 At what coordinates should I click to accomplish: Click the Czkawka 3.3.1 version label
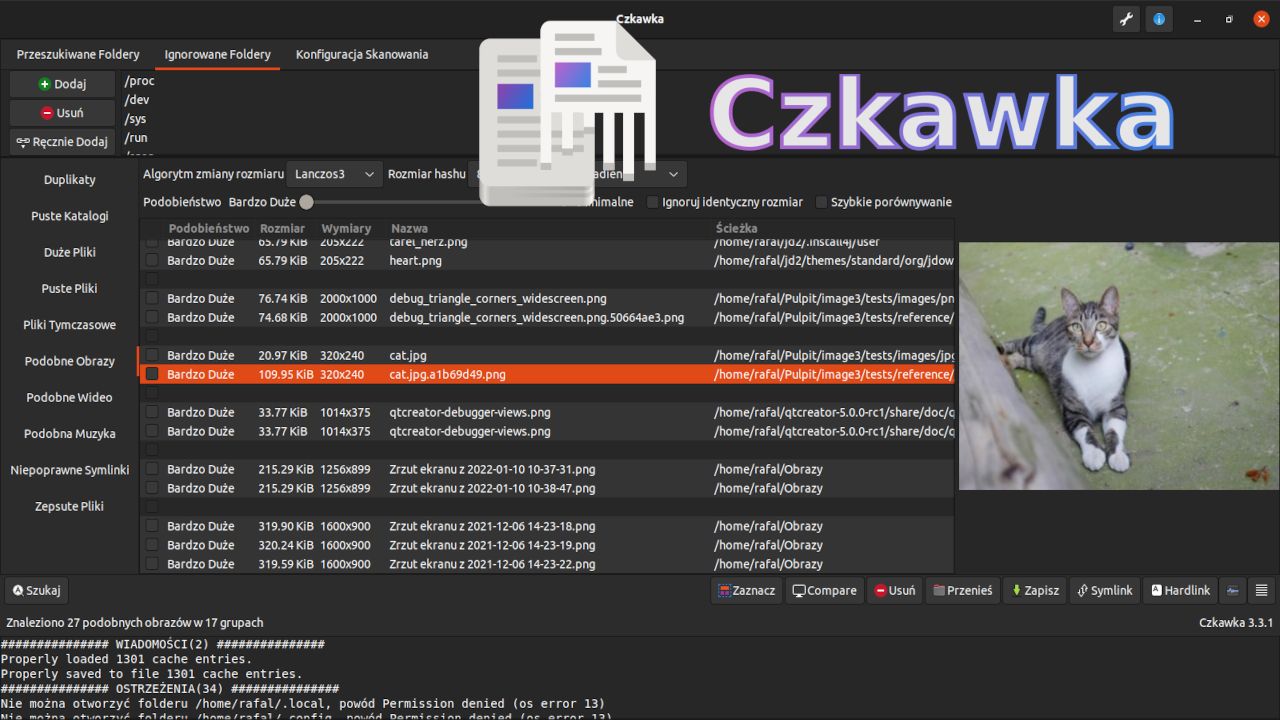[x=1236, y=622]
